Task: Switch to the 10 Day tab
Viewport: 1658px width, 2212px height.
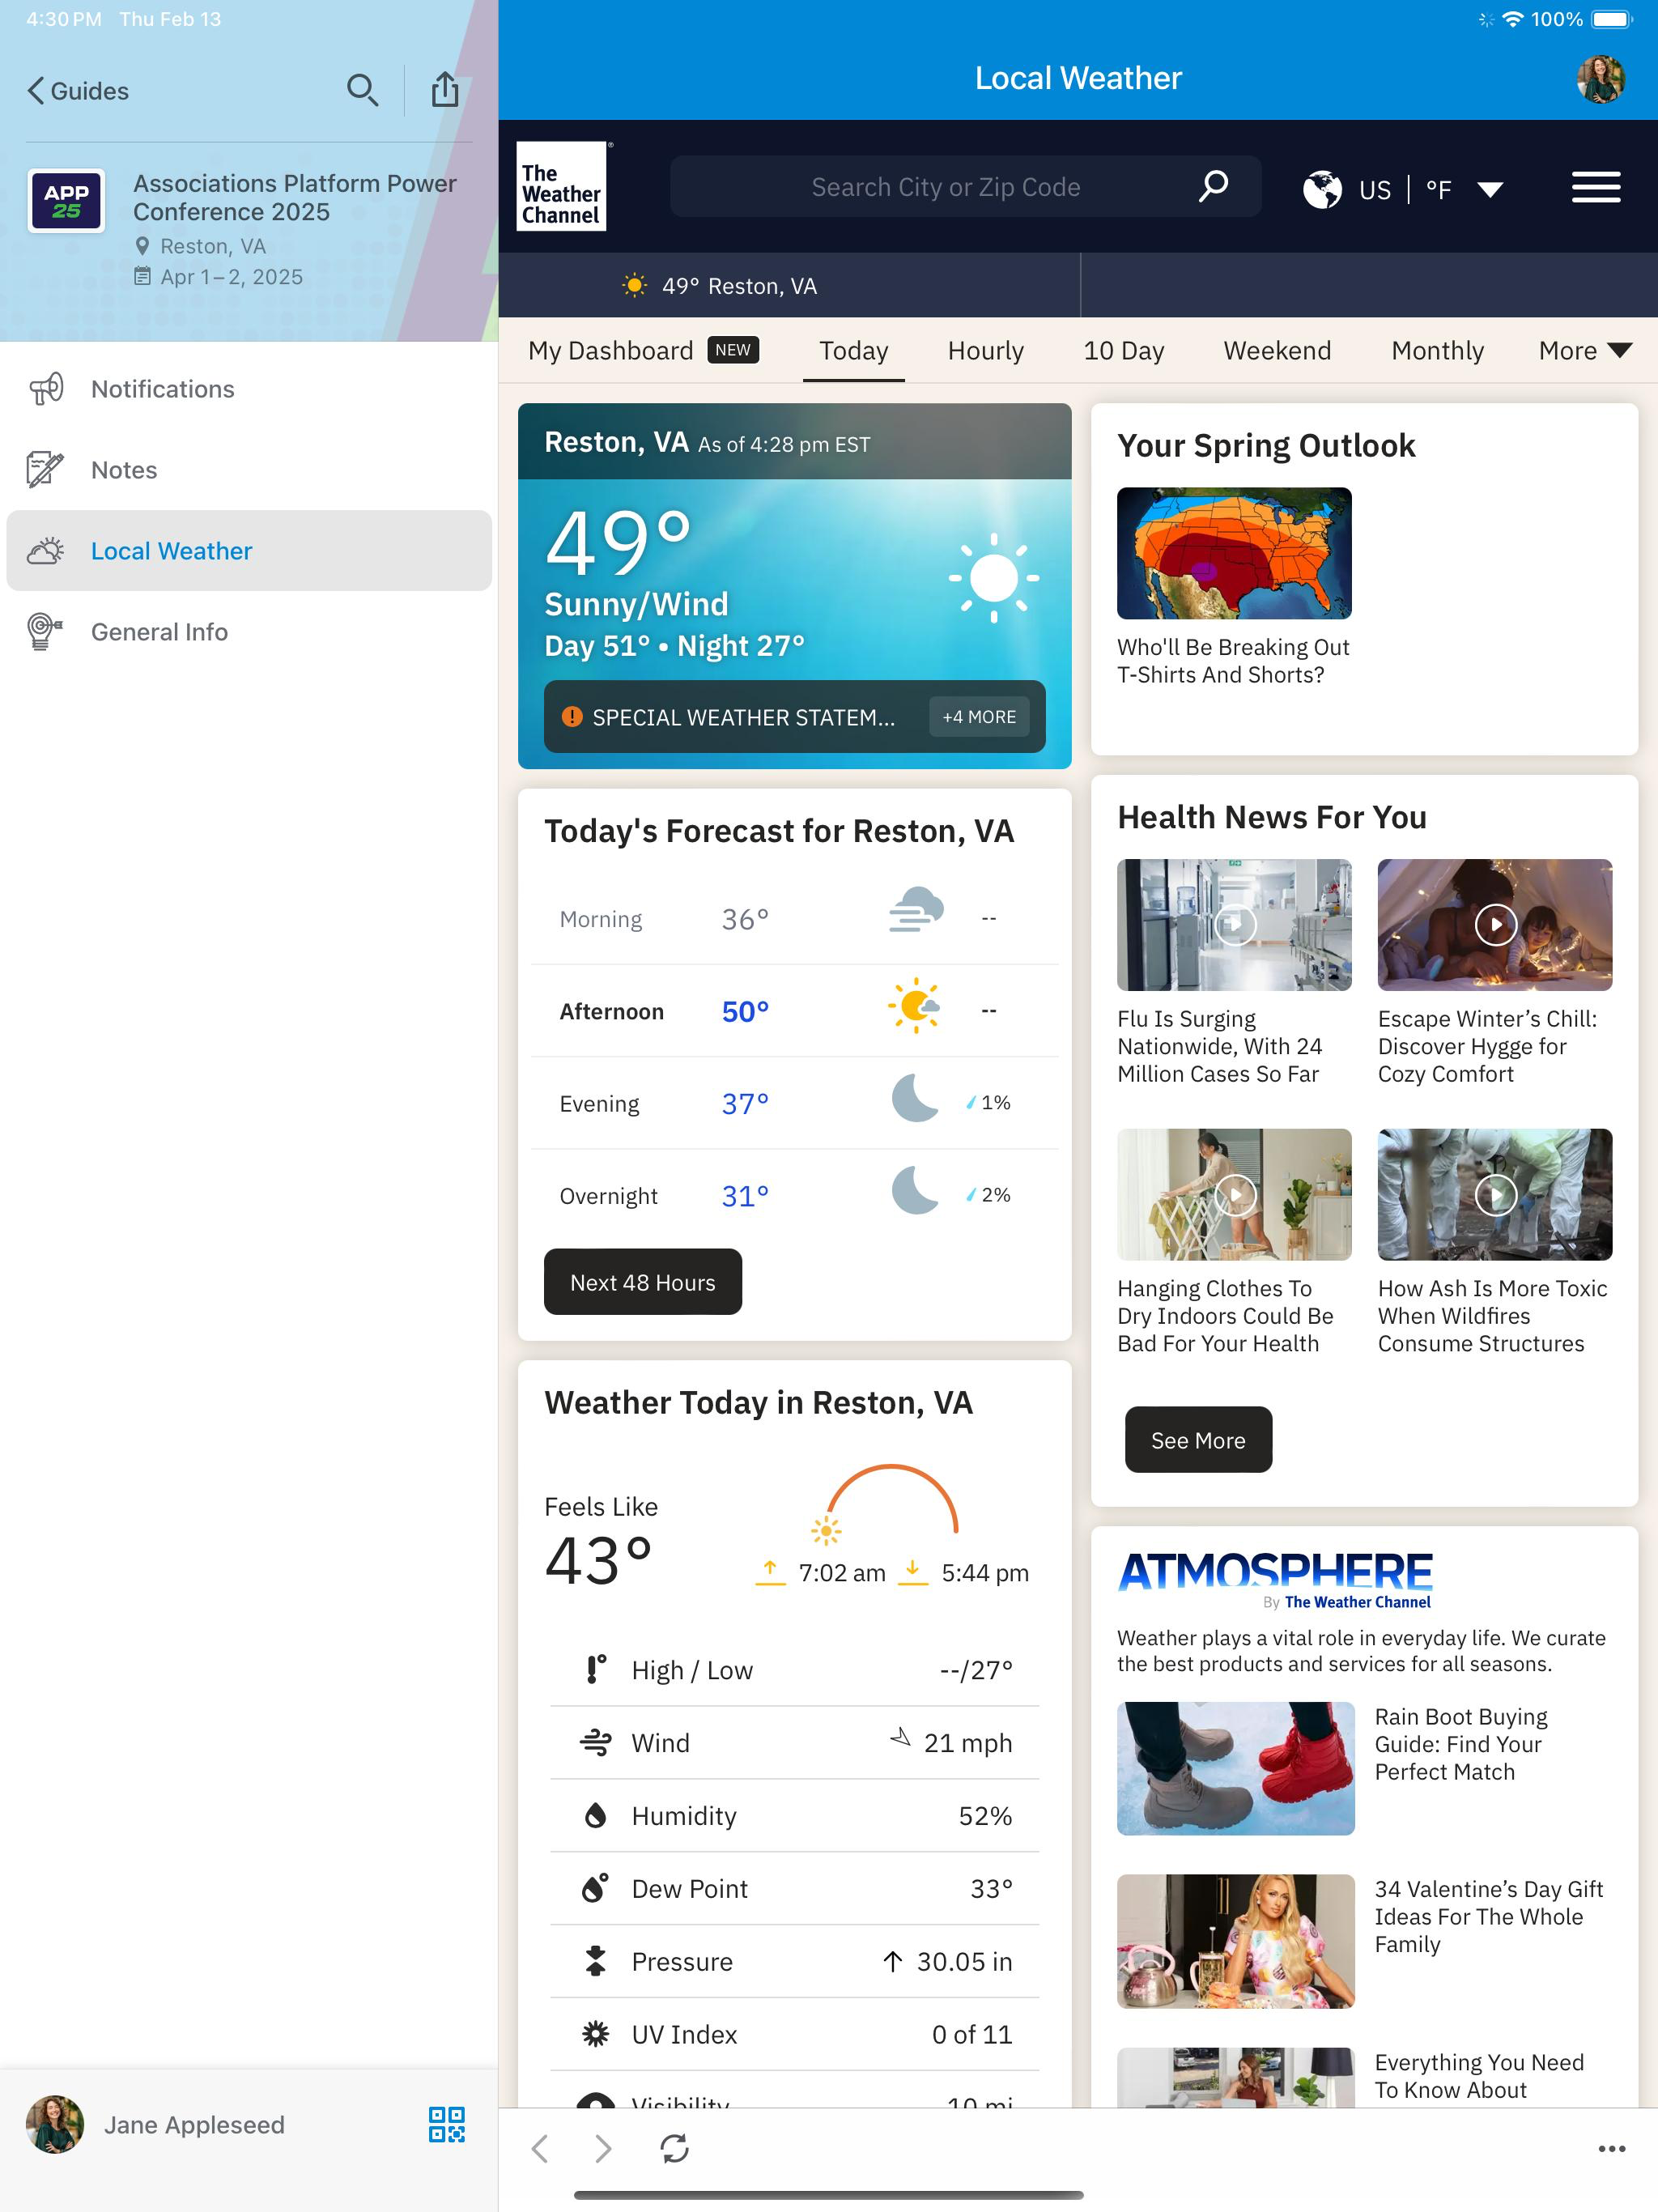Action: tap(1123, 351)
